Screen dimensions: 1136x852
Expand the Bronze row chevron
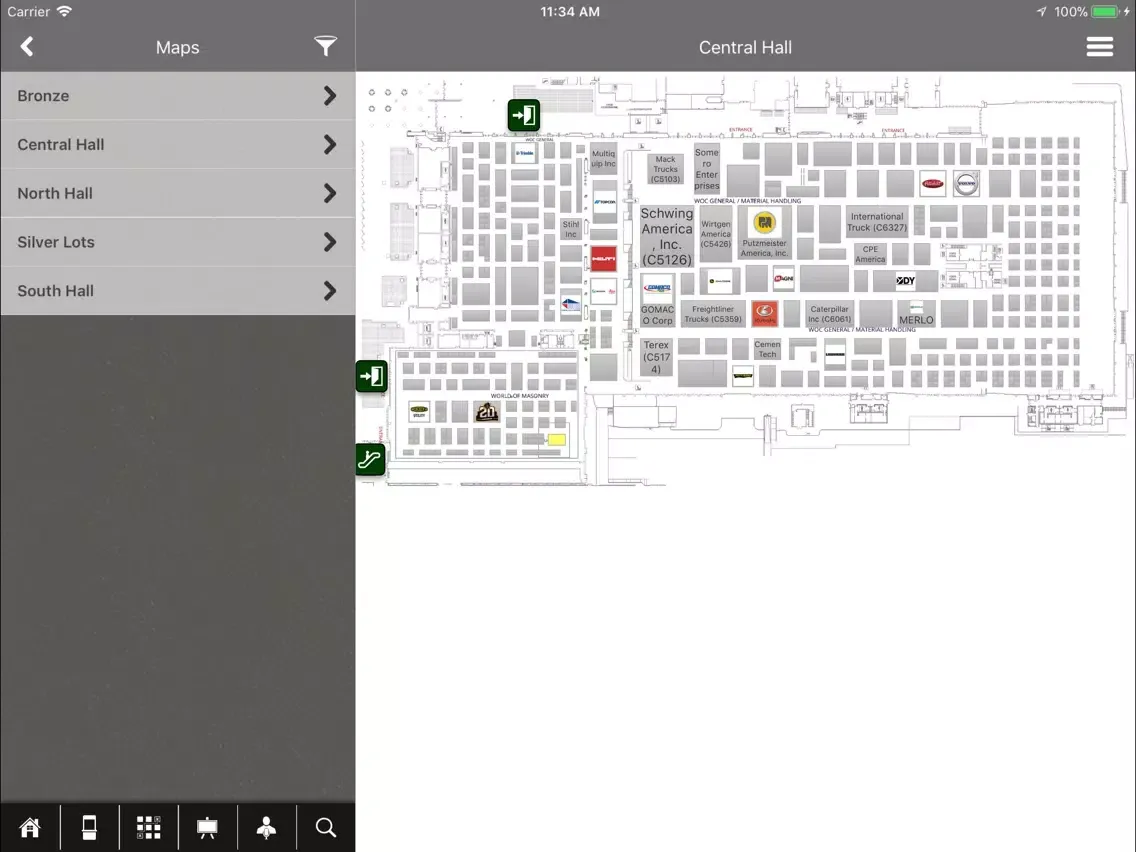coord(330,96)
